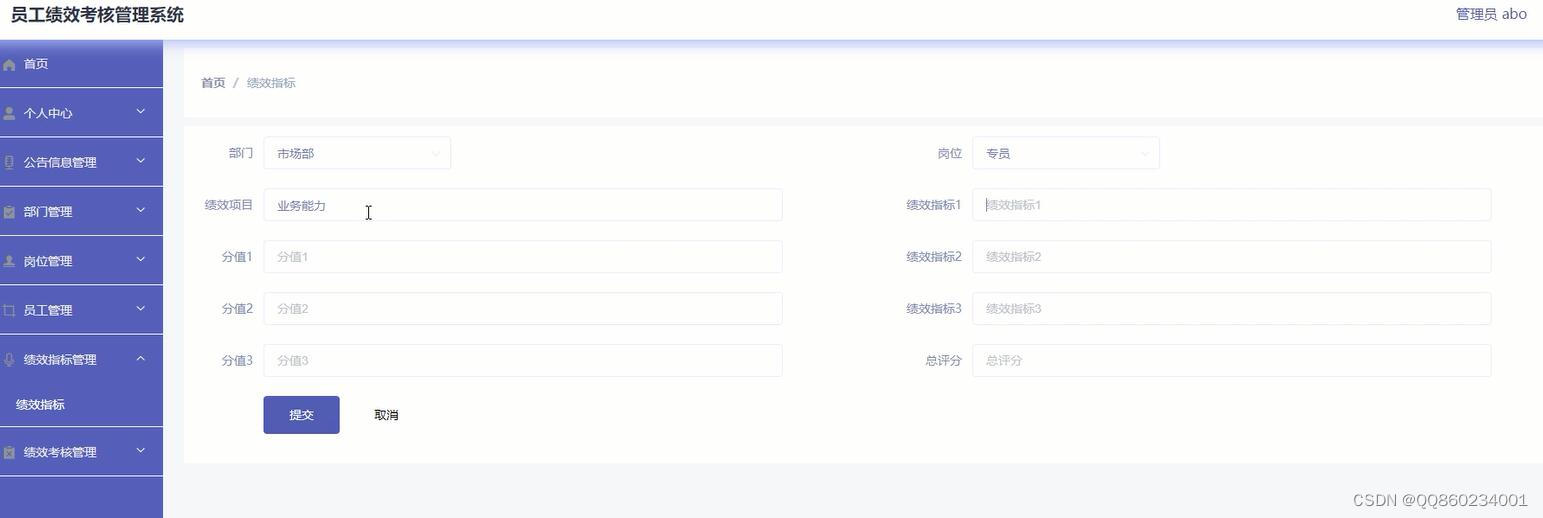Click the 提交 submit button
Screen dimensions: 1543x518
tap(301, 415)
